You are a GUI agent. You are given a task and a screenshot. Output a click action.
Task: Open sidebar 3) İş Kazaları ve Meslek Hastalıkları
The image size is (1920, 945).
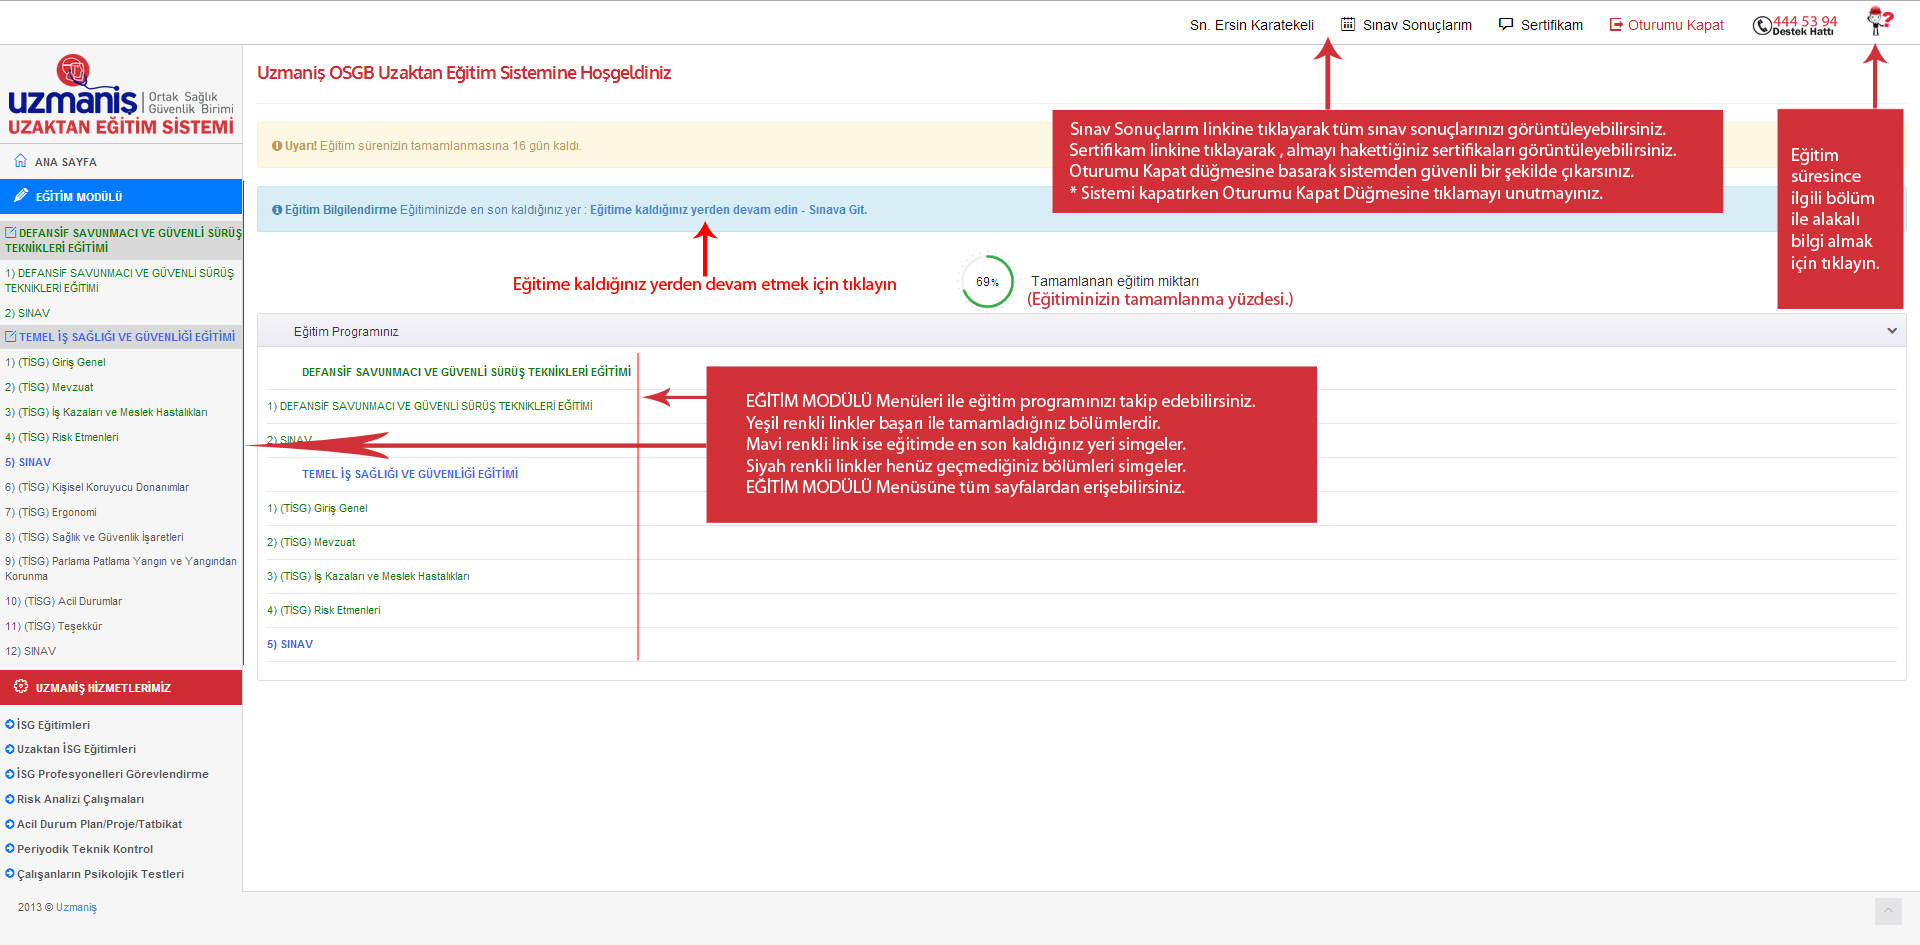coord(106,412)
